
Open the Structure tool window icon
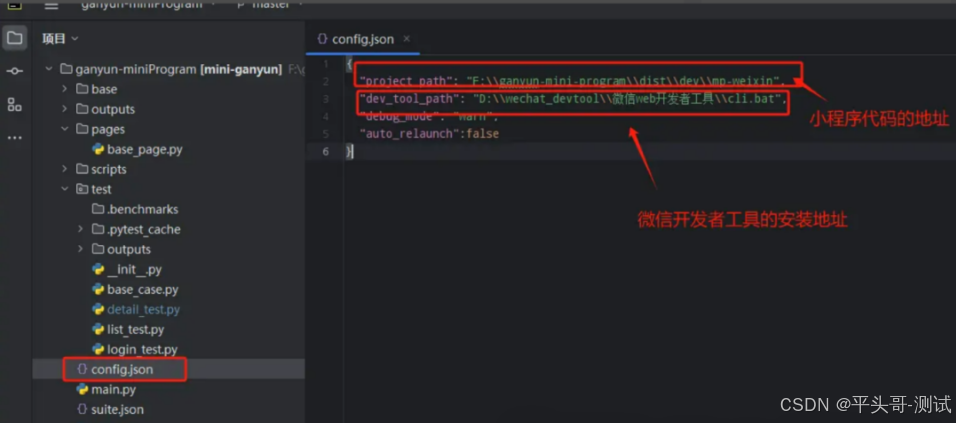15,104
